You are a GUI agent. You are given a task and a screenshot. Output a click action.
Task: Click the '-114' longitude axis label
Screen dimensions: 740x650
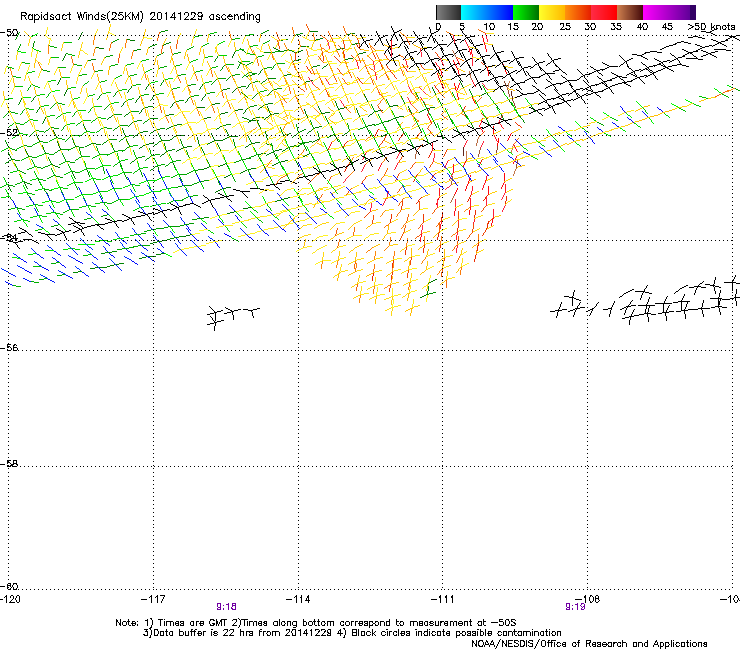pyautogui.click(x=298, y=599)
